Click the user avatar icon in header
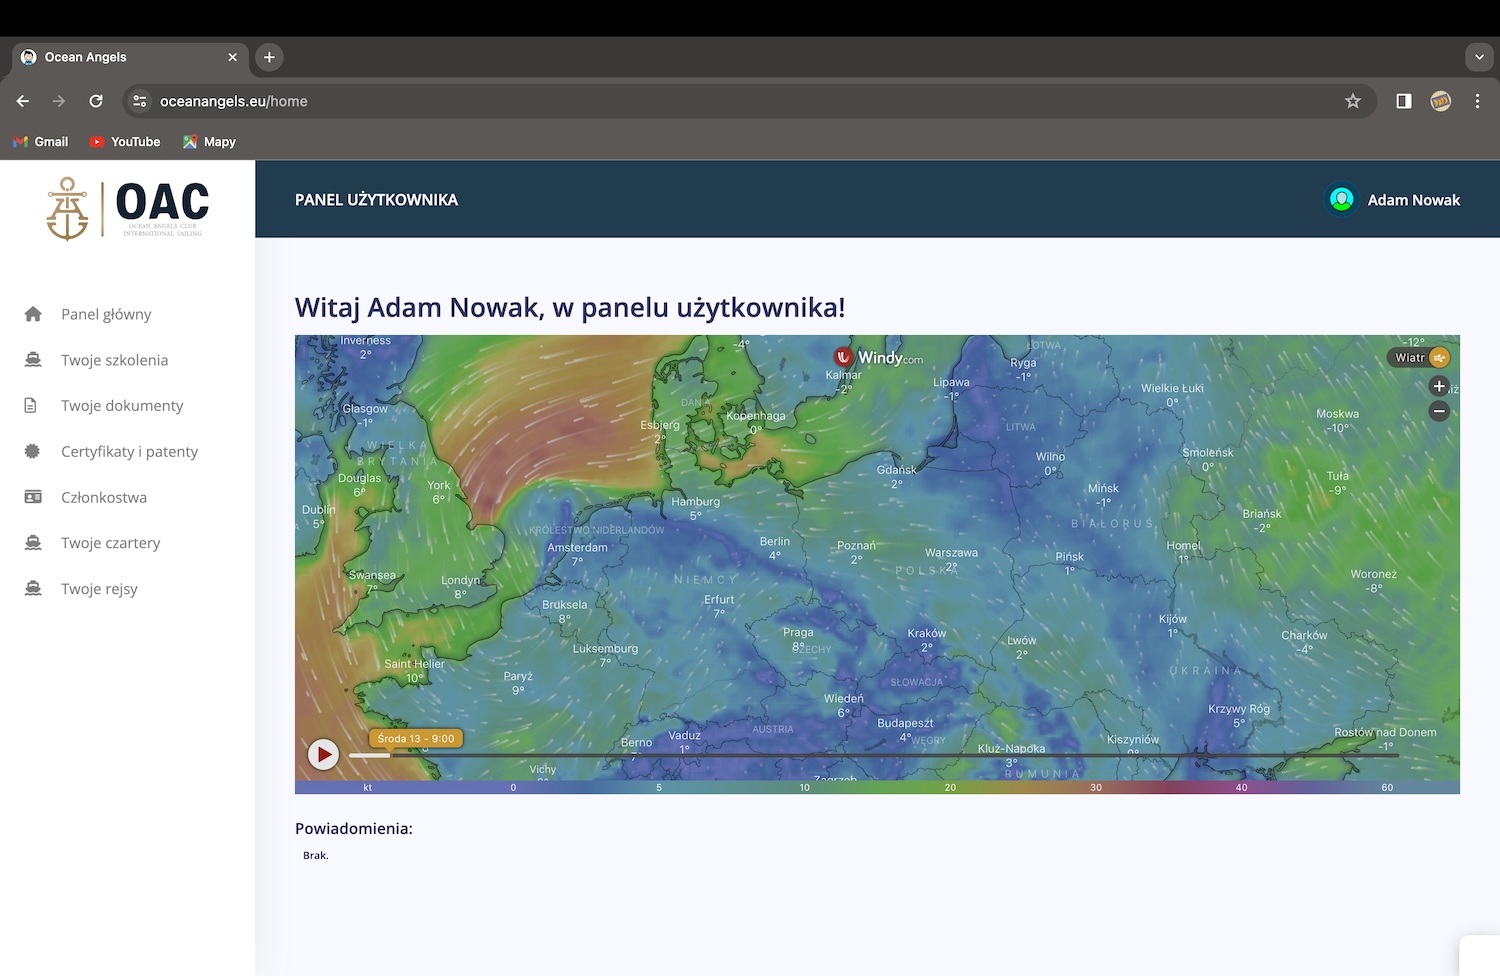The image size is (1500, 976). tap(1341, 200)
